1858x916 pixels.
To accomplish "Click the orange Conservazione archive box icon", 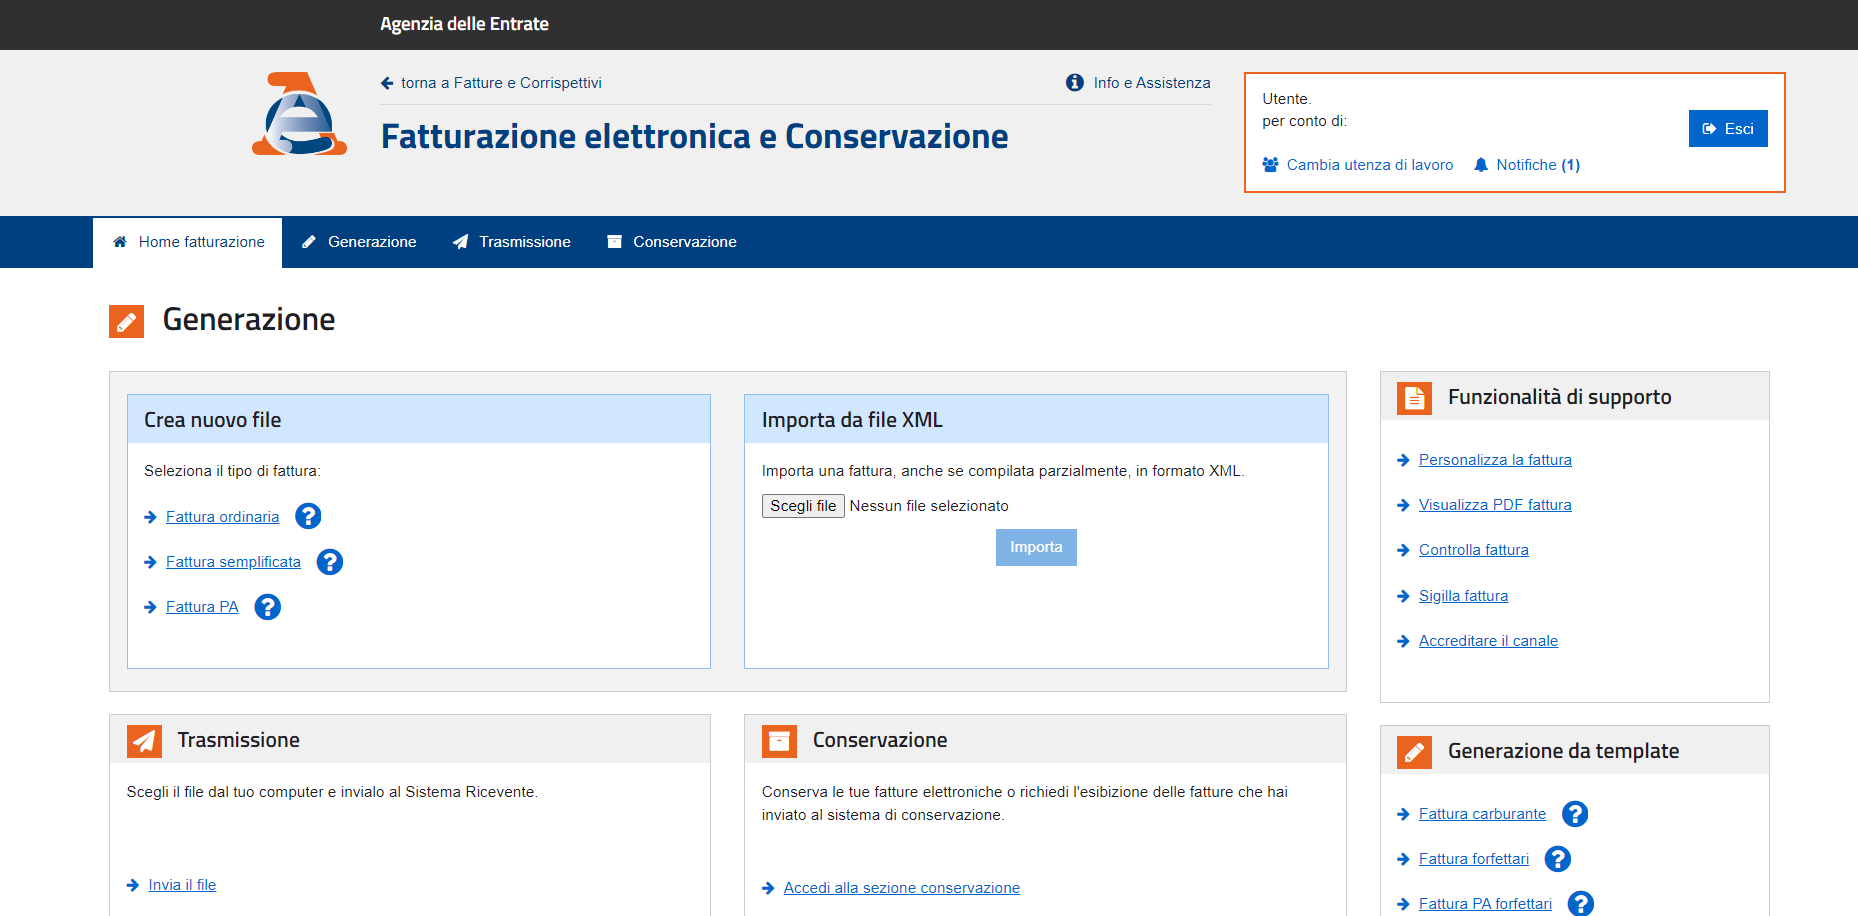I will tap(779, 741).
